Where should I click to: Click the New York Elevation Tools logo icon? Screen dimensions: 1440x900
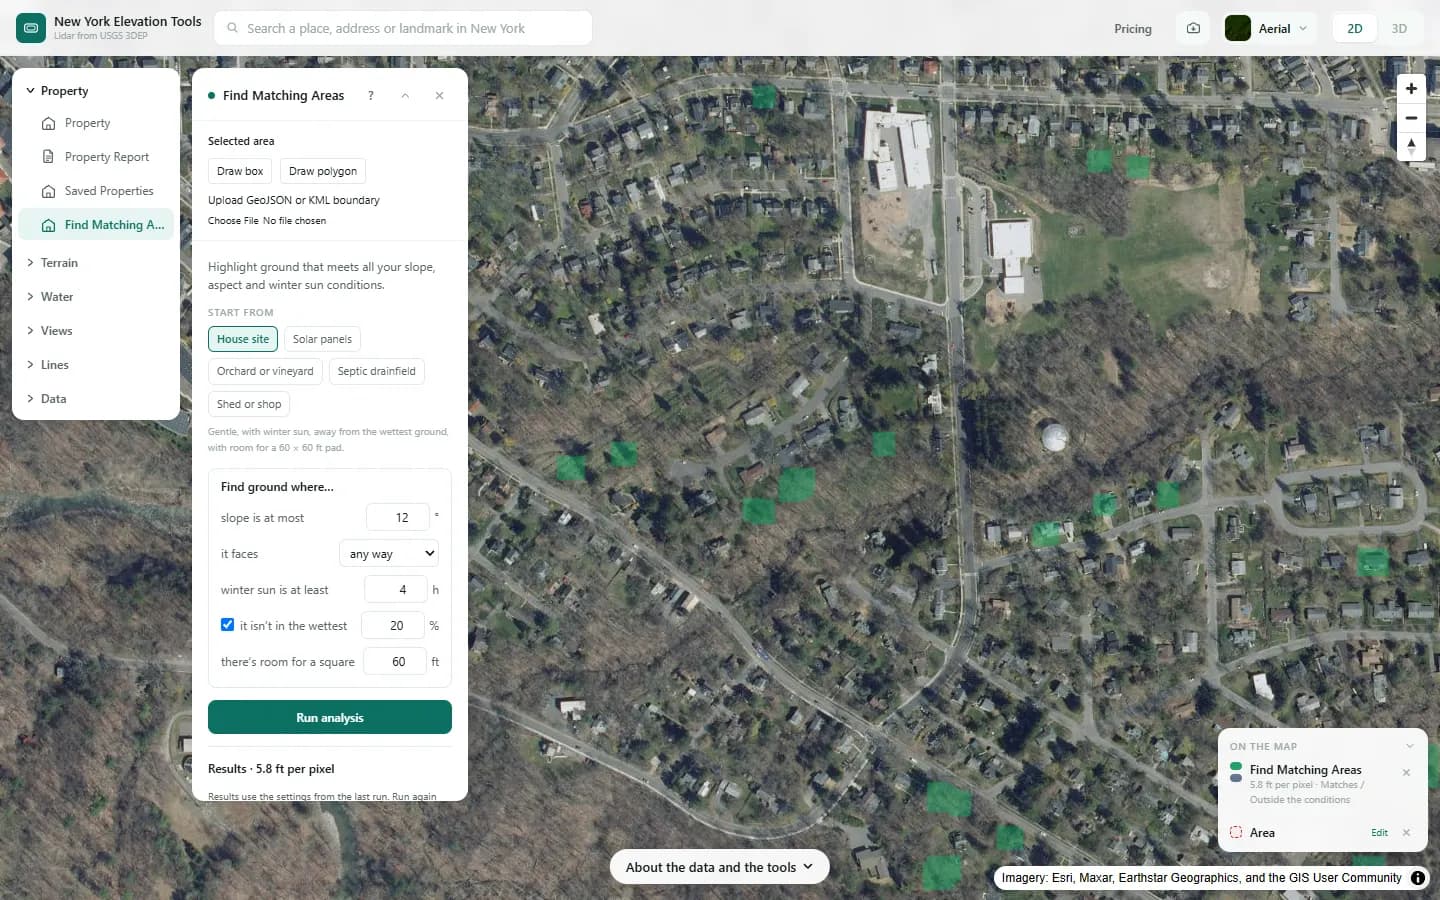coord(31,28)
